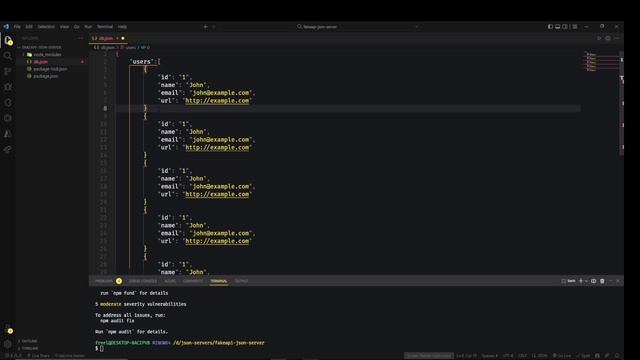Open the Selection menu
Viewport: 640px width, 360px height.
tap(46, 27)
